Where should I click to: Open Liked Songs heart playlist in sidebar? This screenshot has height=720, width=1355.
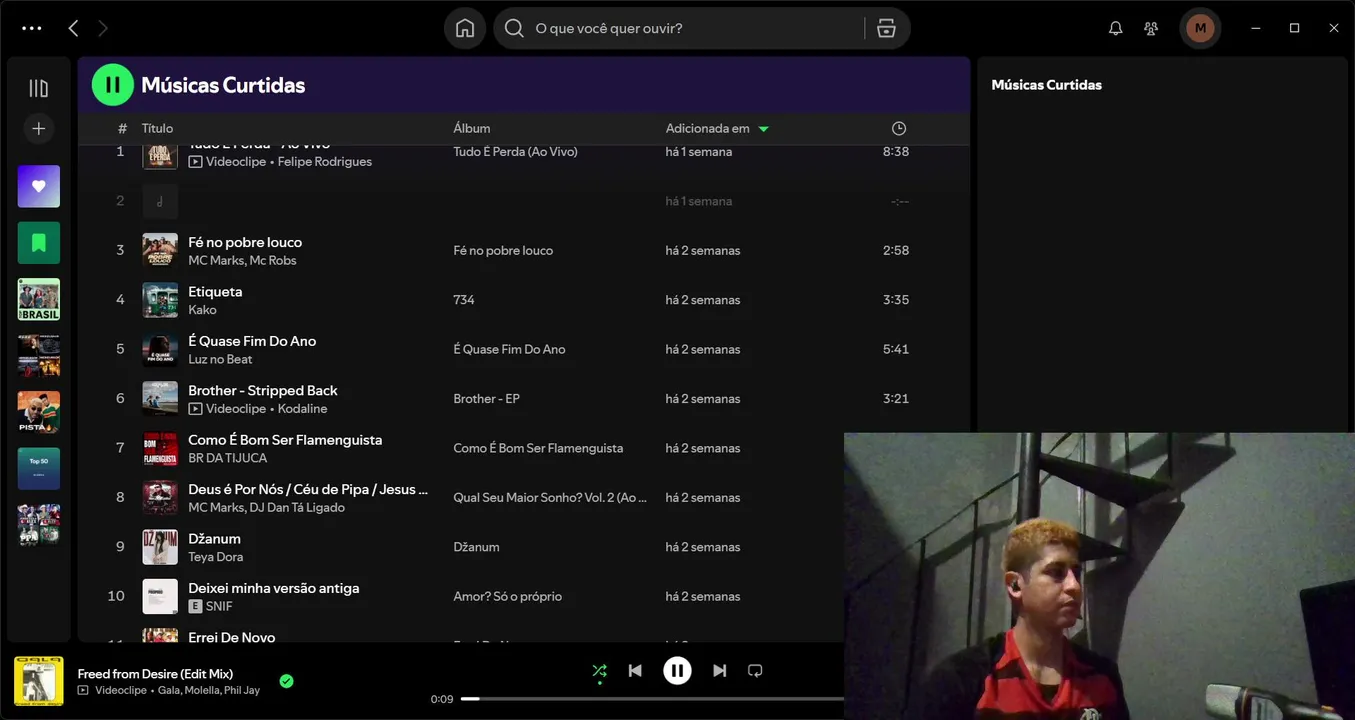point(39,186)
